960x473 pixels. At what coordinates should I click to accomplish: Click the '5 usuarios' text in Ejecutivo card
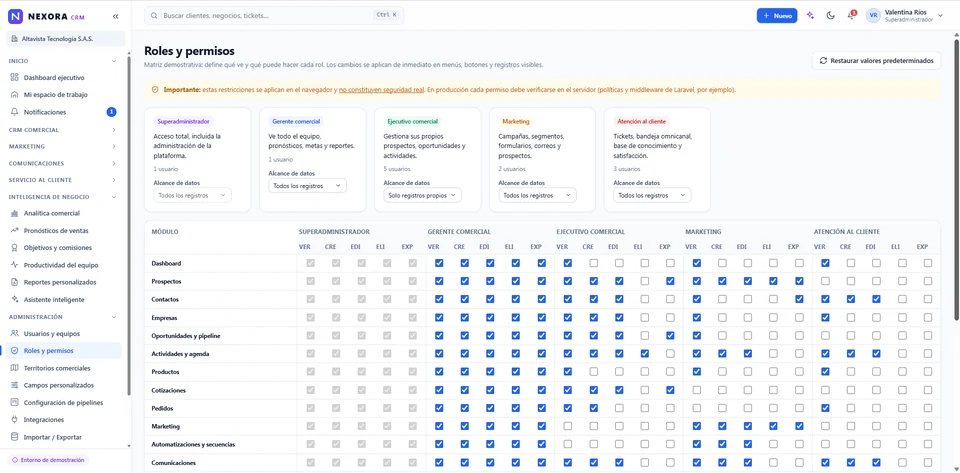(397, 169)
